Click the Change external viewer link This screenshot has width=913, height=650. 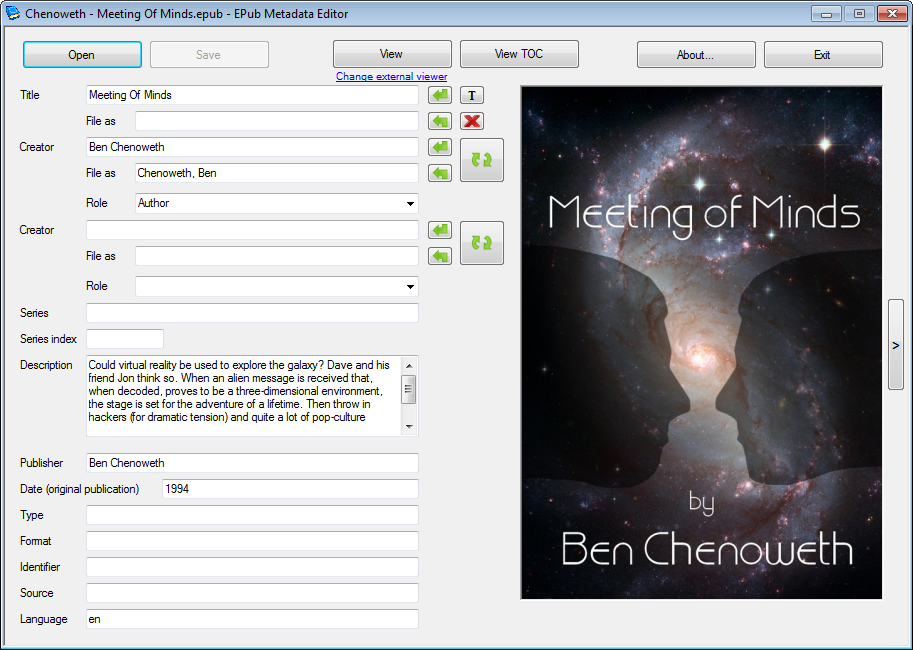391,77
